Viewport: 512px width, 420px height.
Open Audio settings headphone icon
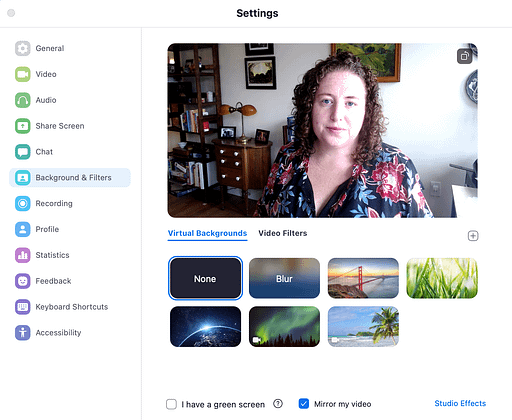pyautogui.click(x=23, y=100)
